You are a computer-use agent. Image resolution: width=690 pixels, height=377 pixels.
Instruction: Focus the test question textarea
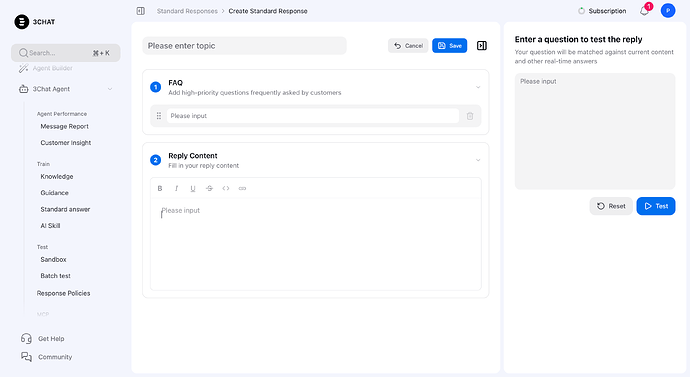pyautogui.click(x=595, y=131)
